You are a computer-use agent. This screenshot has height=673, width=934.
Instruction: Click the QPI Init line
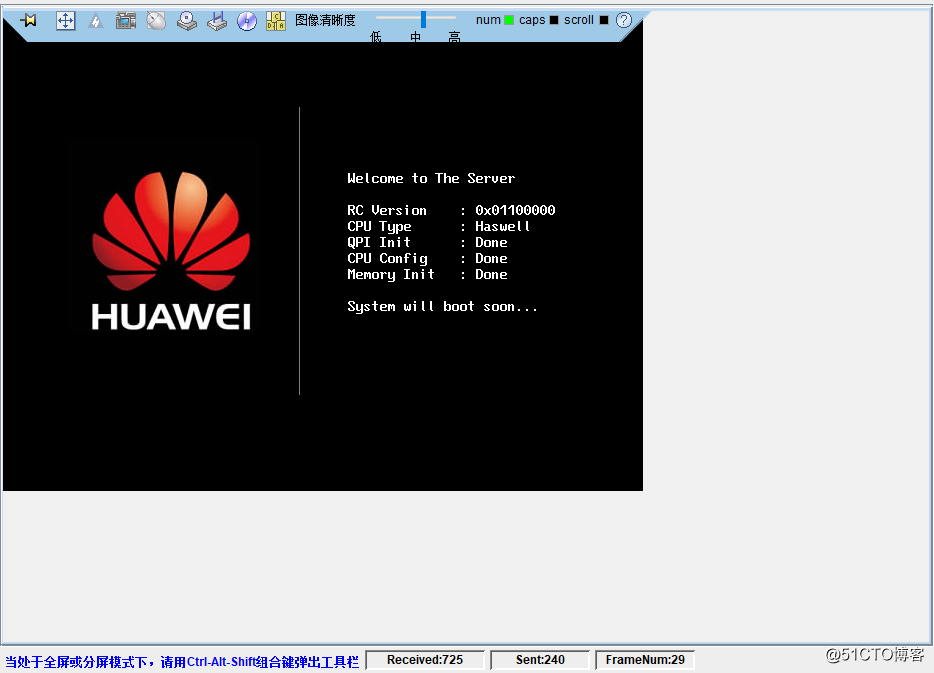tap(427, 242)
